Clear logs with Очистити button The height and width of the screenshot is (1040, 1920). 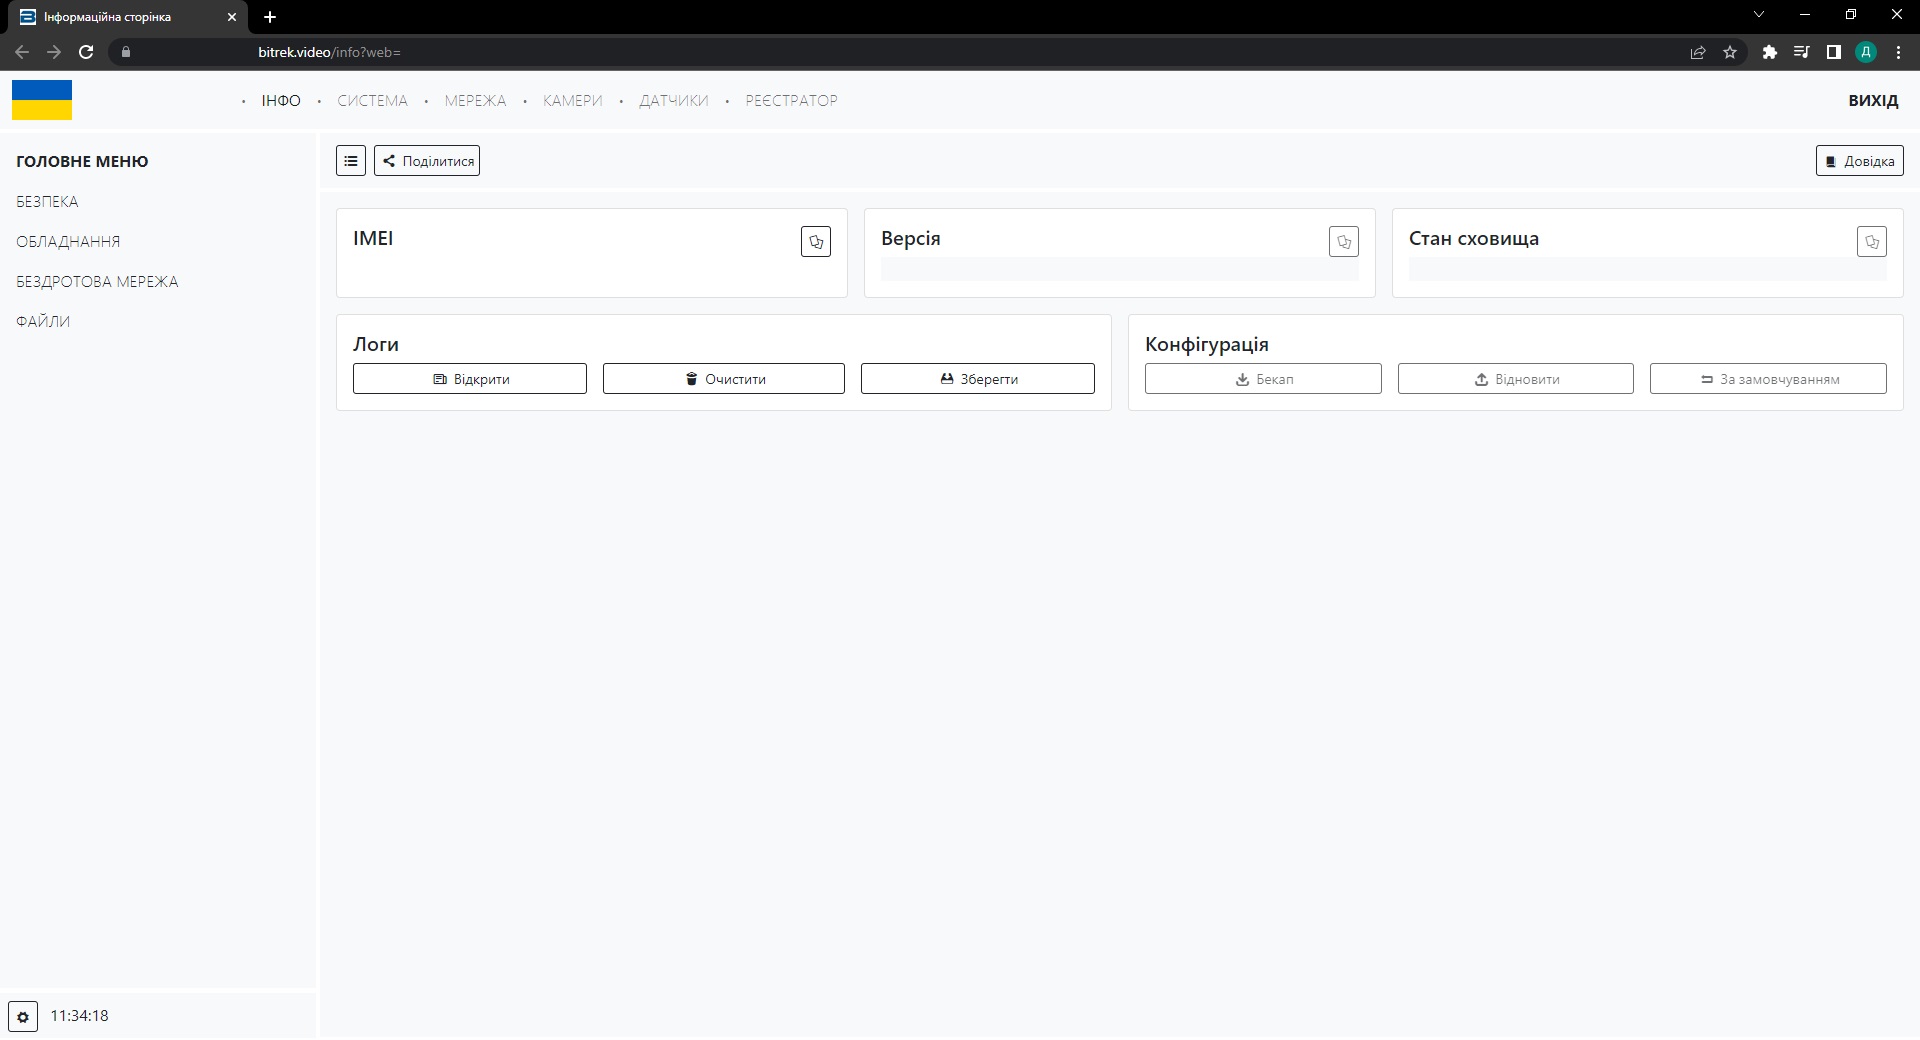pos(724,379)
